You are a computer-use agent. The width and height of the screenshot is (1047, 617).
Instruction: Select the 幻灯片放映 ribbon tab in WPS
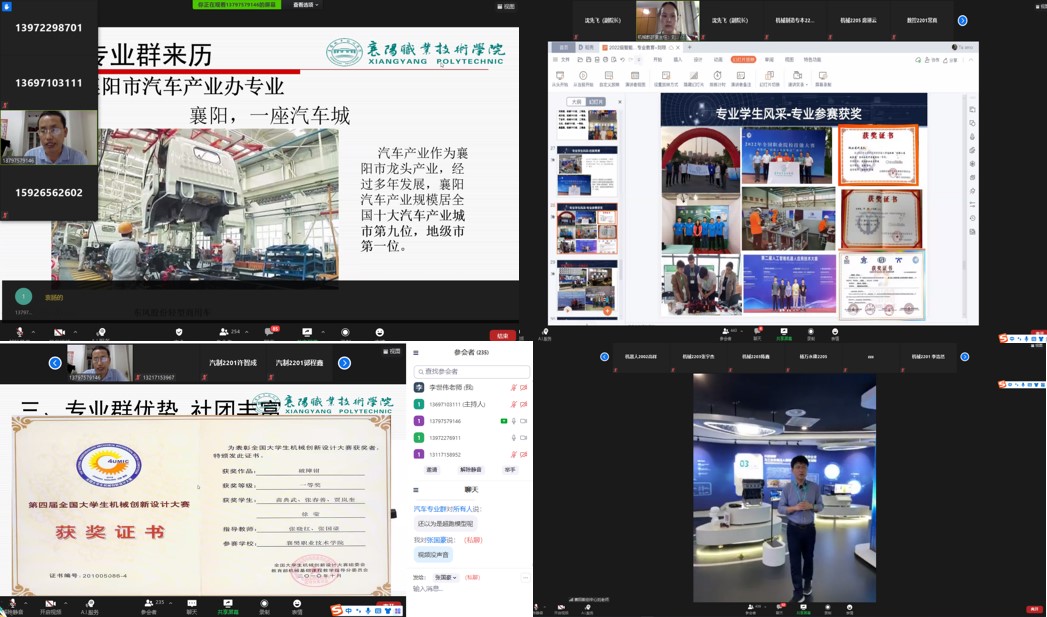[x=743, y=60]
